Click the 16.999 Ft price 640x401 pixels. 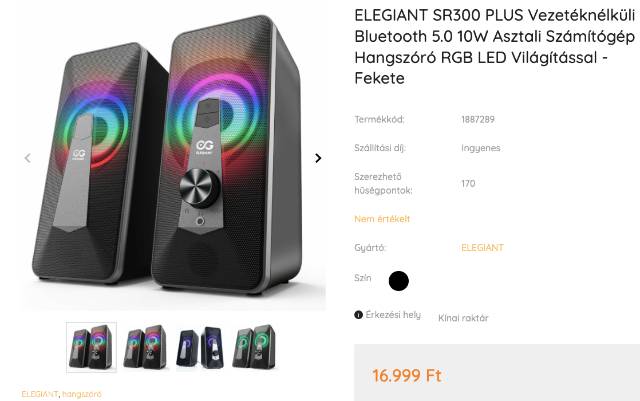407,375
